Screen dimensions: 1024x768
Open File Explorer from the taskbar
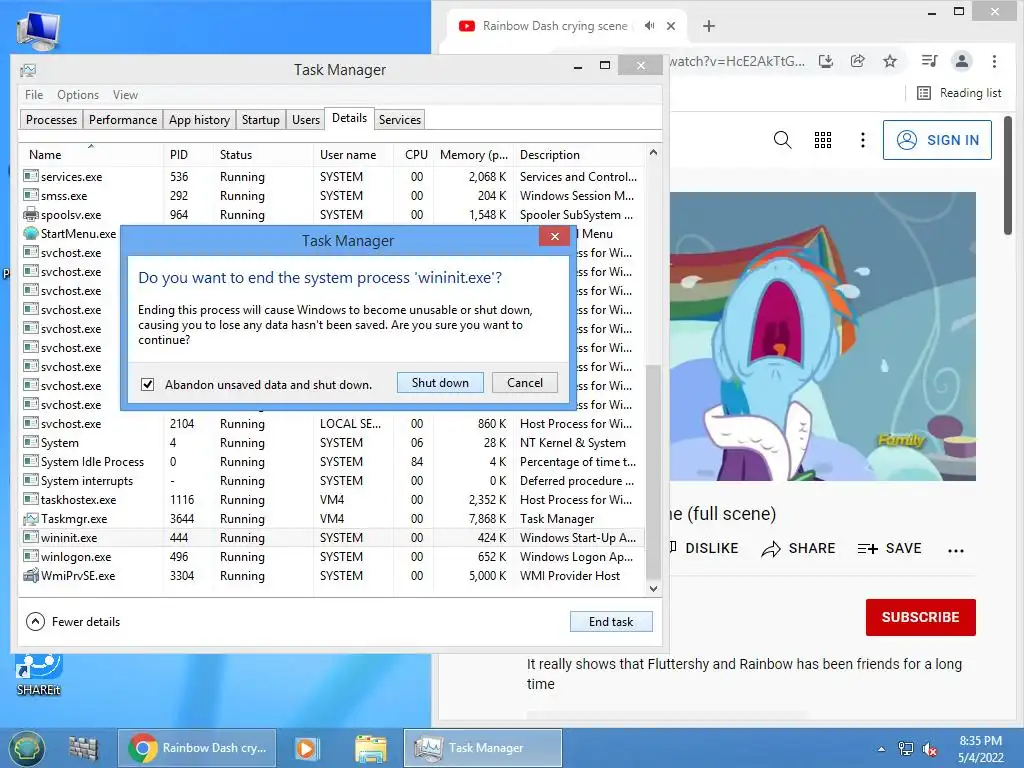point(370,748)
